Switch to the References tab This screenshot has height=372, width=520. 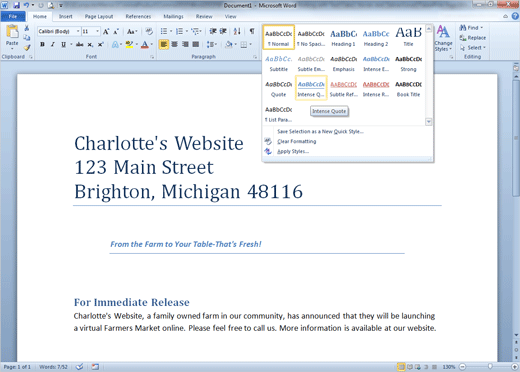click(138, 16)
